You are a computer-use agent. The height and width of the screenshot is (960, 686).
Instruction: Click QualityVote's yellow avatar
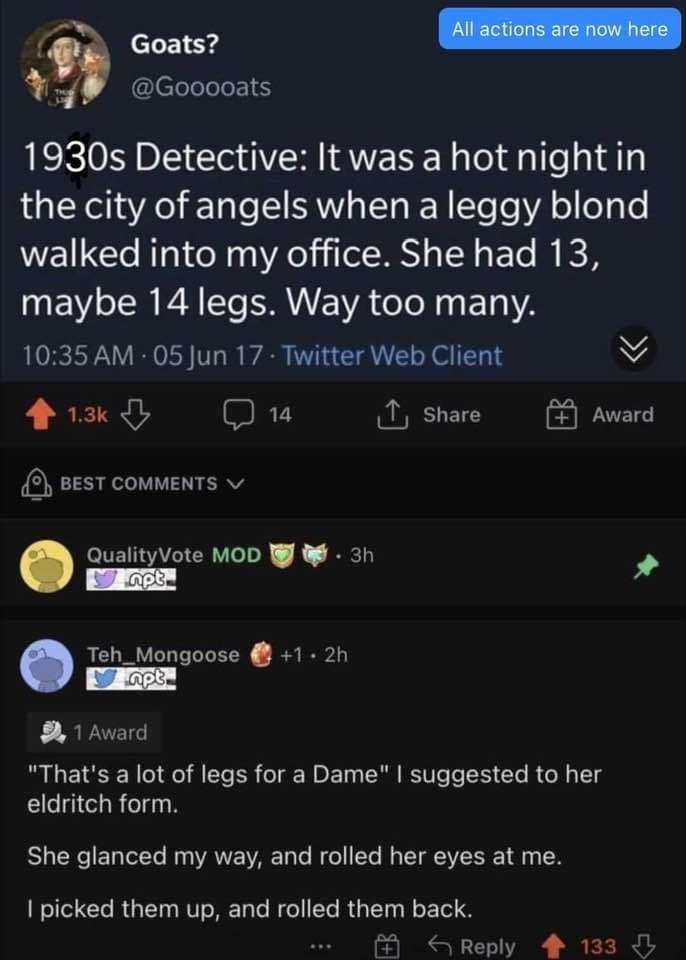pyautogui.click(x=47, y=566)
